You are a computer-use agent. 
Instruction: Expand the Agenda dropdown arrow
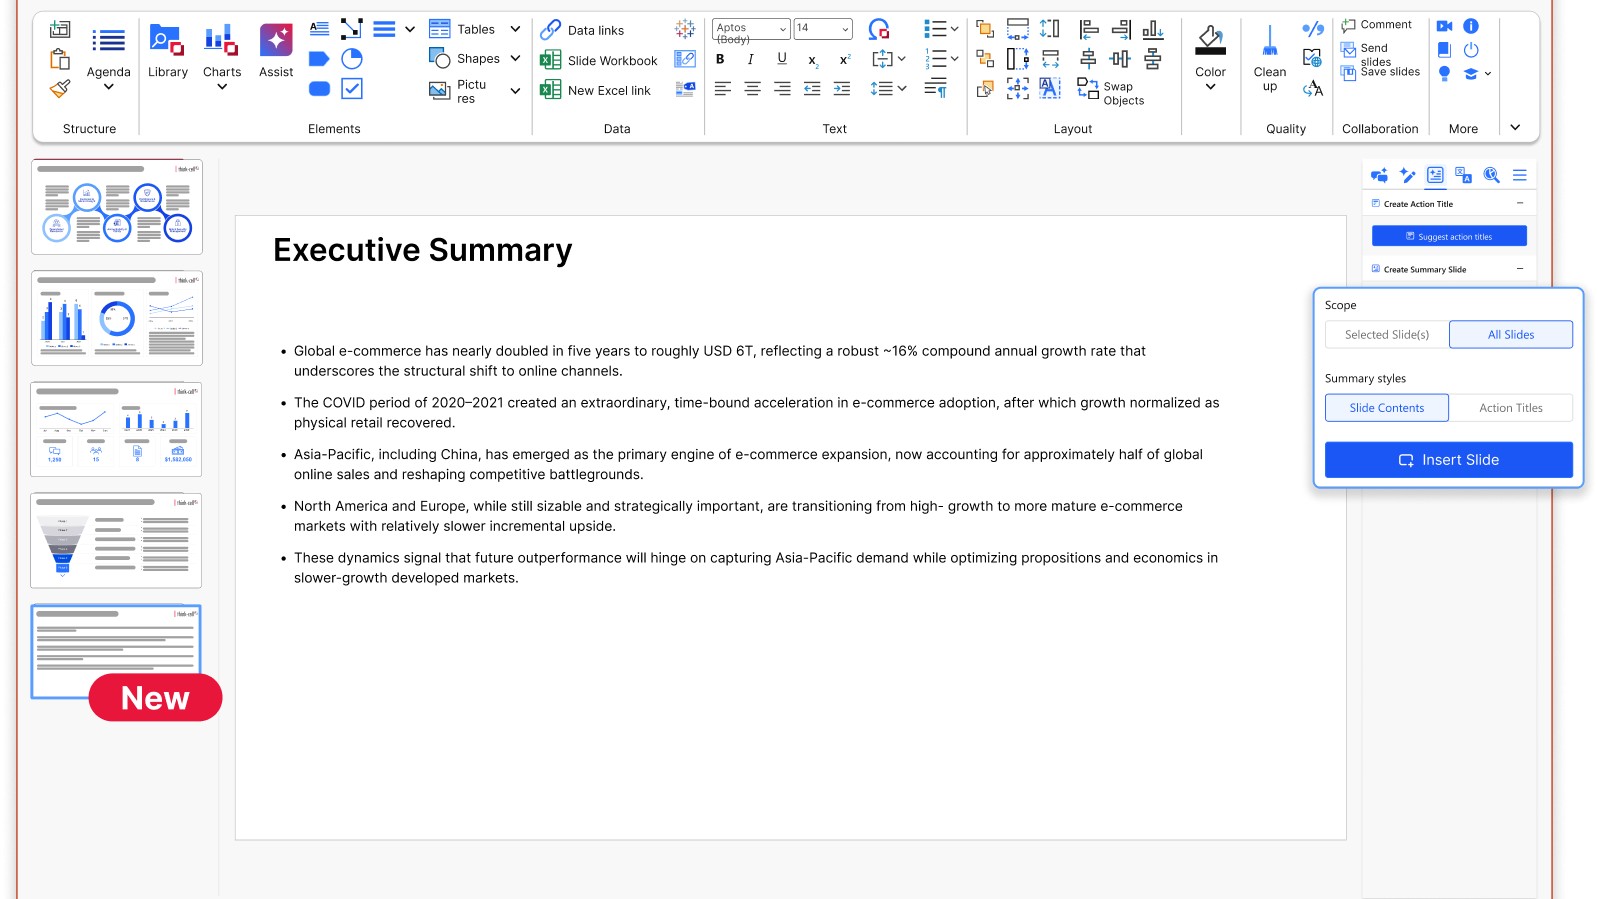click(108, 87)
